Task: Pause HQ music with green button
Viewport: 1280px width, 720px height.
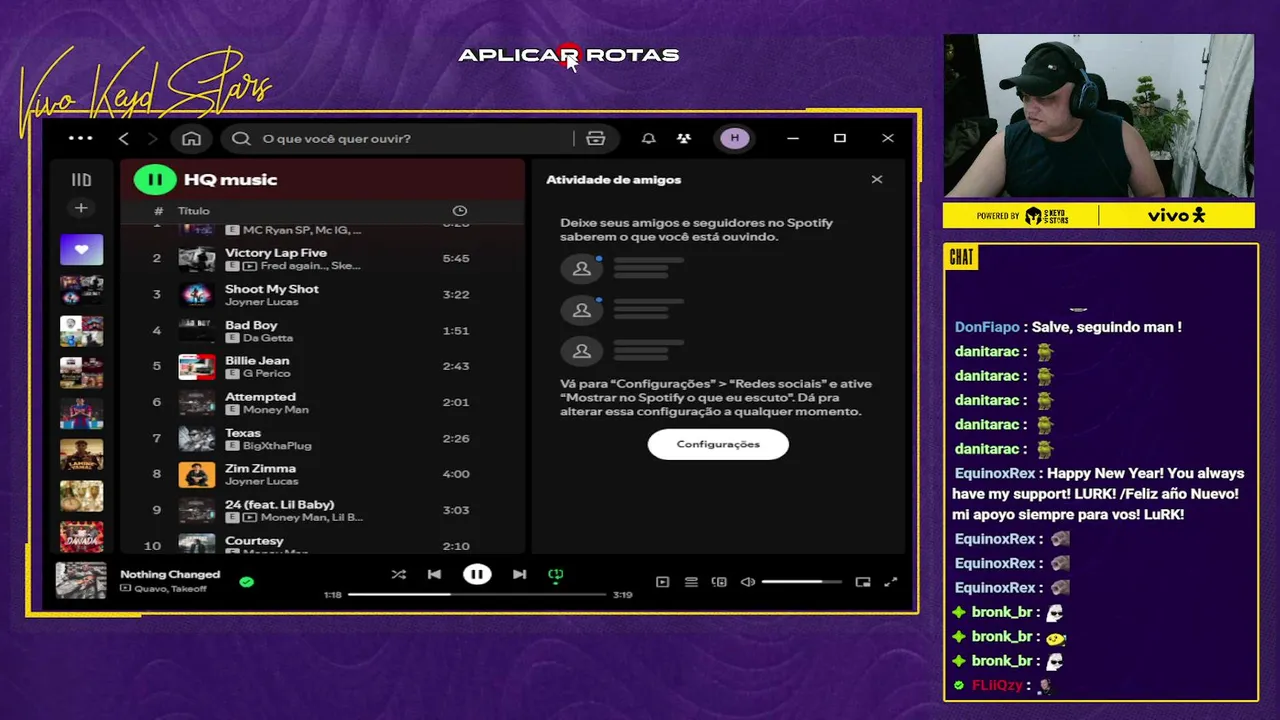Action: pyautogui.click(x=155, y=180)
